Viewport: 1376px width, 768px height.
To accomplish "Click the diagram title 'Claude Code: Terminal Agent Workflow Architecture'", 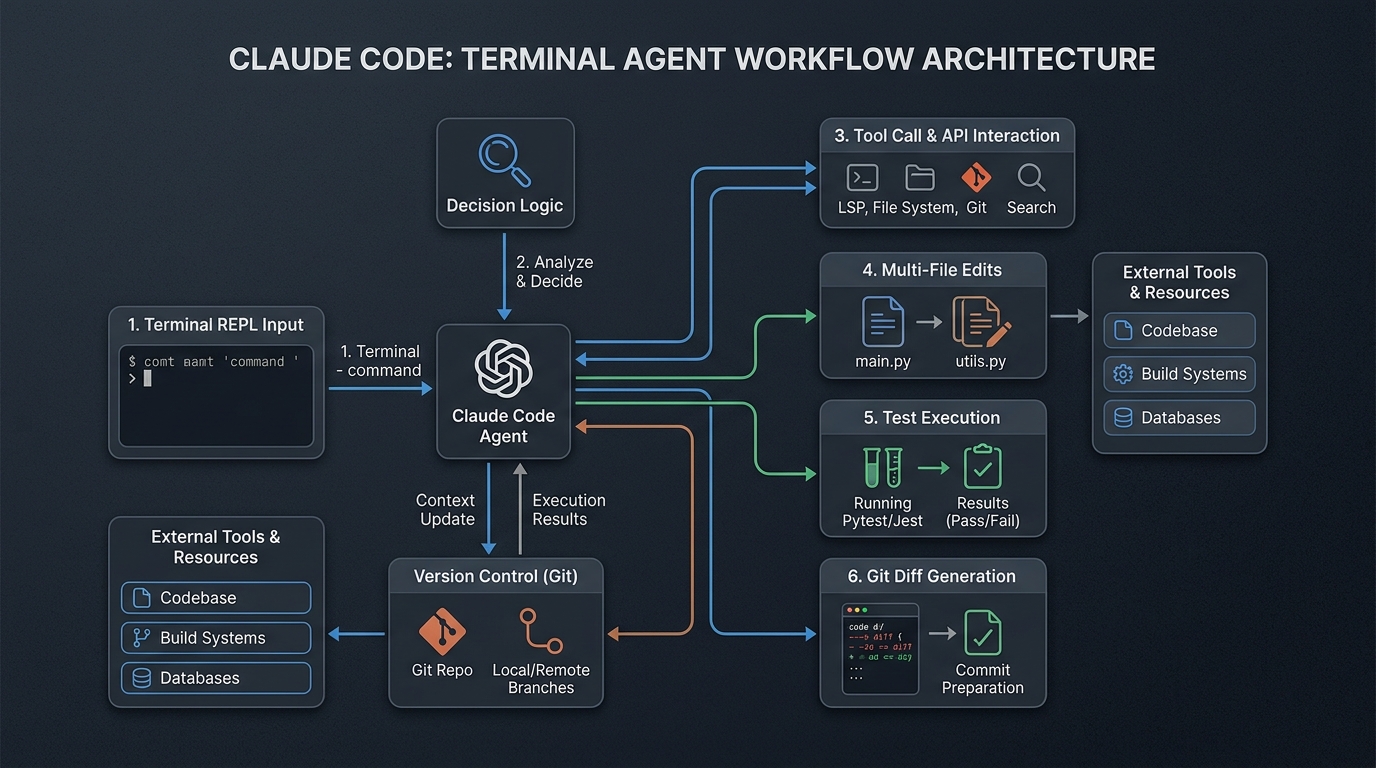I will click(x=692, y=59).
